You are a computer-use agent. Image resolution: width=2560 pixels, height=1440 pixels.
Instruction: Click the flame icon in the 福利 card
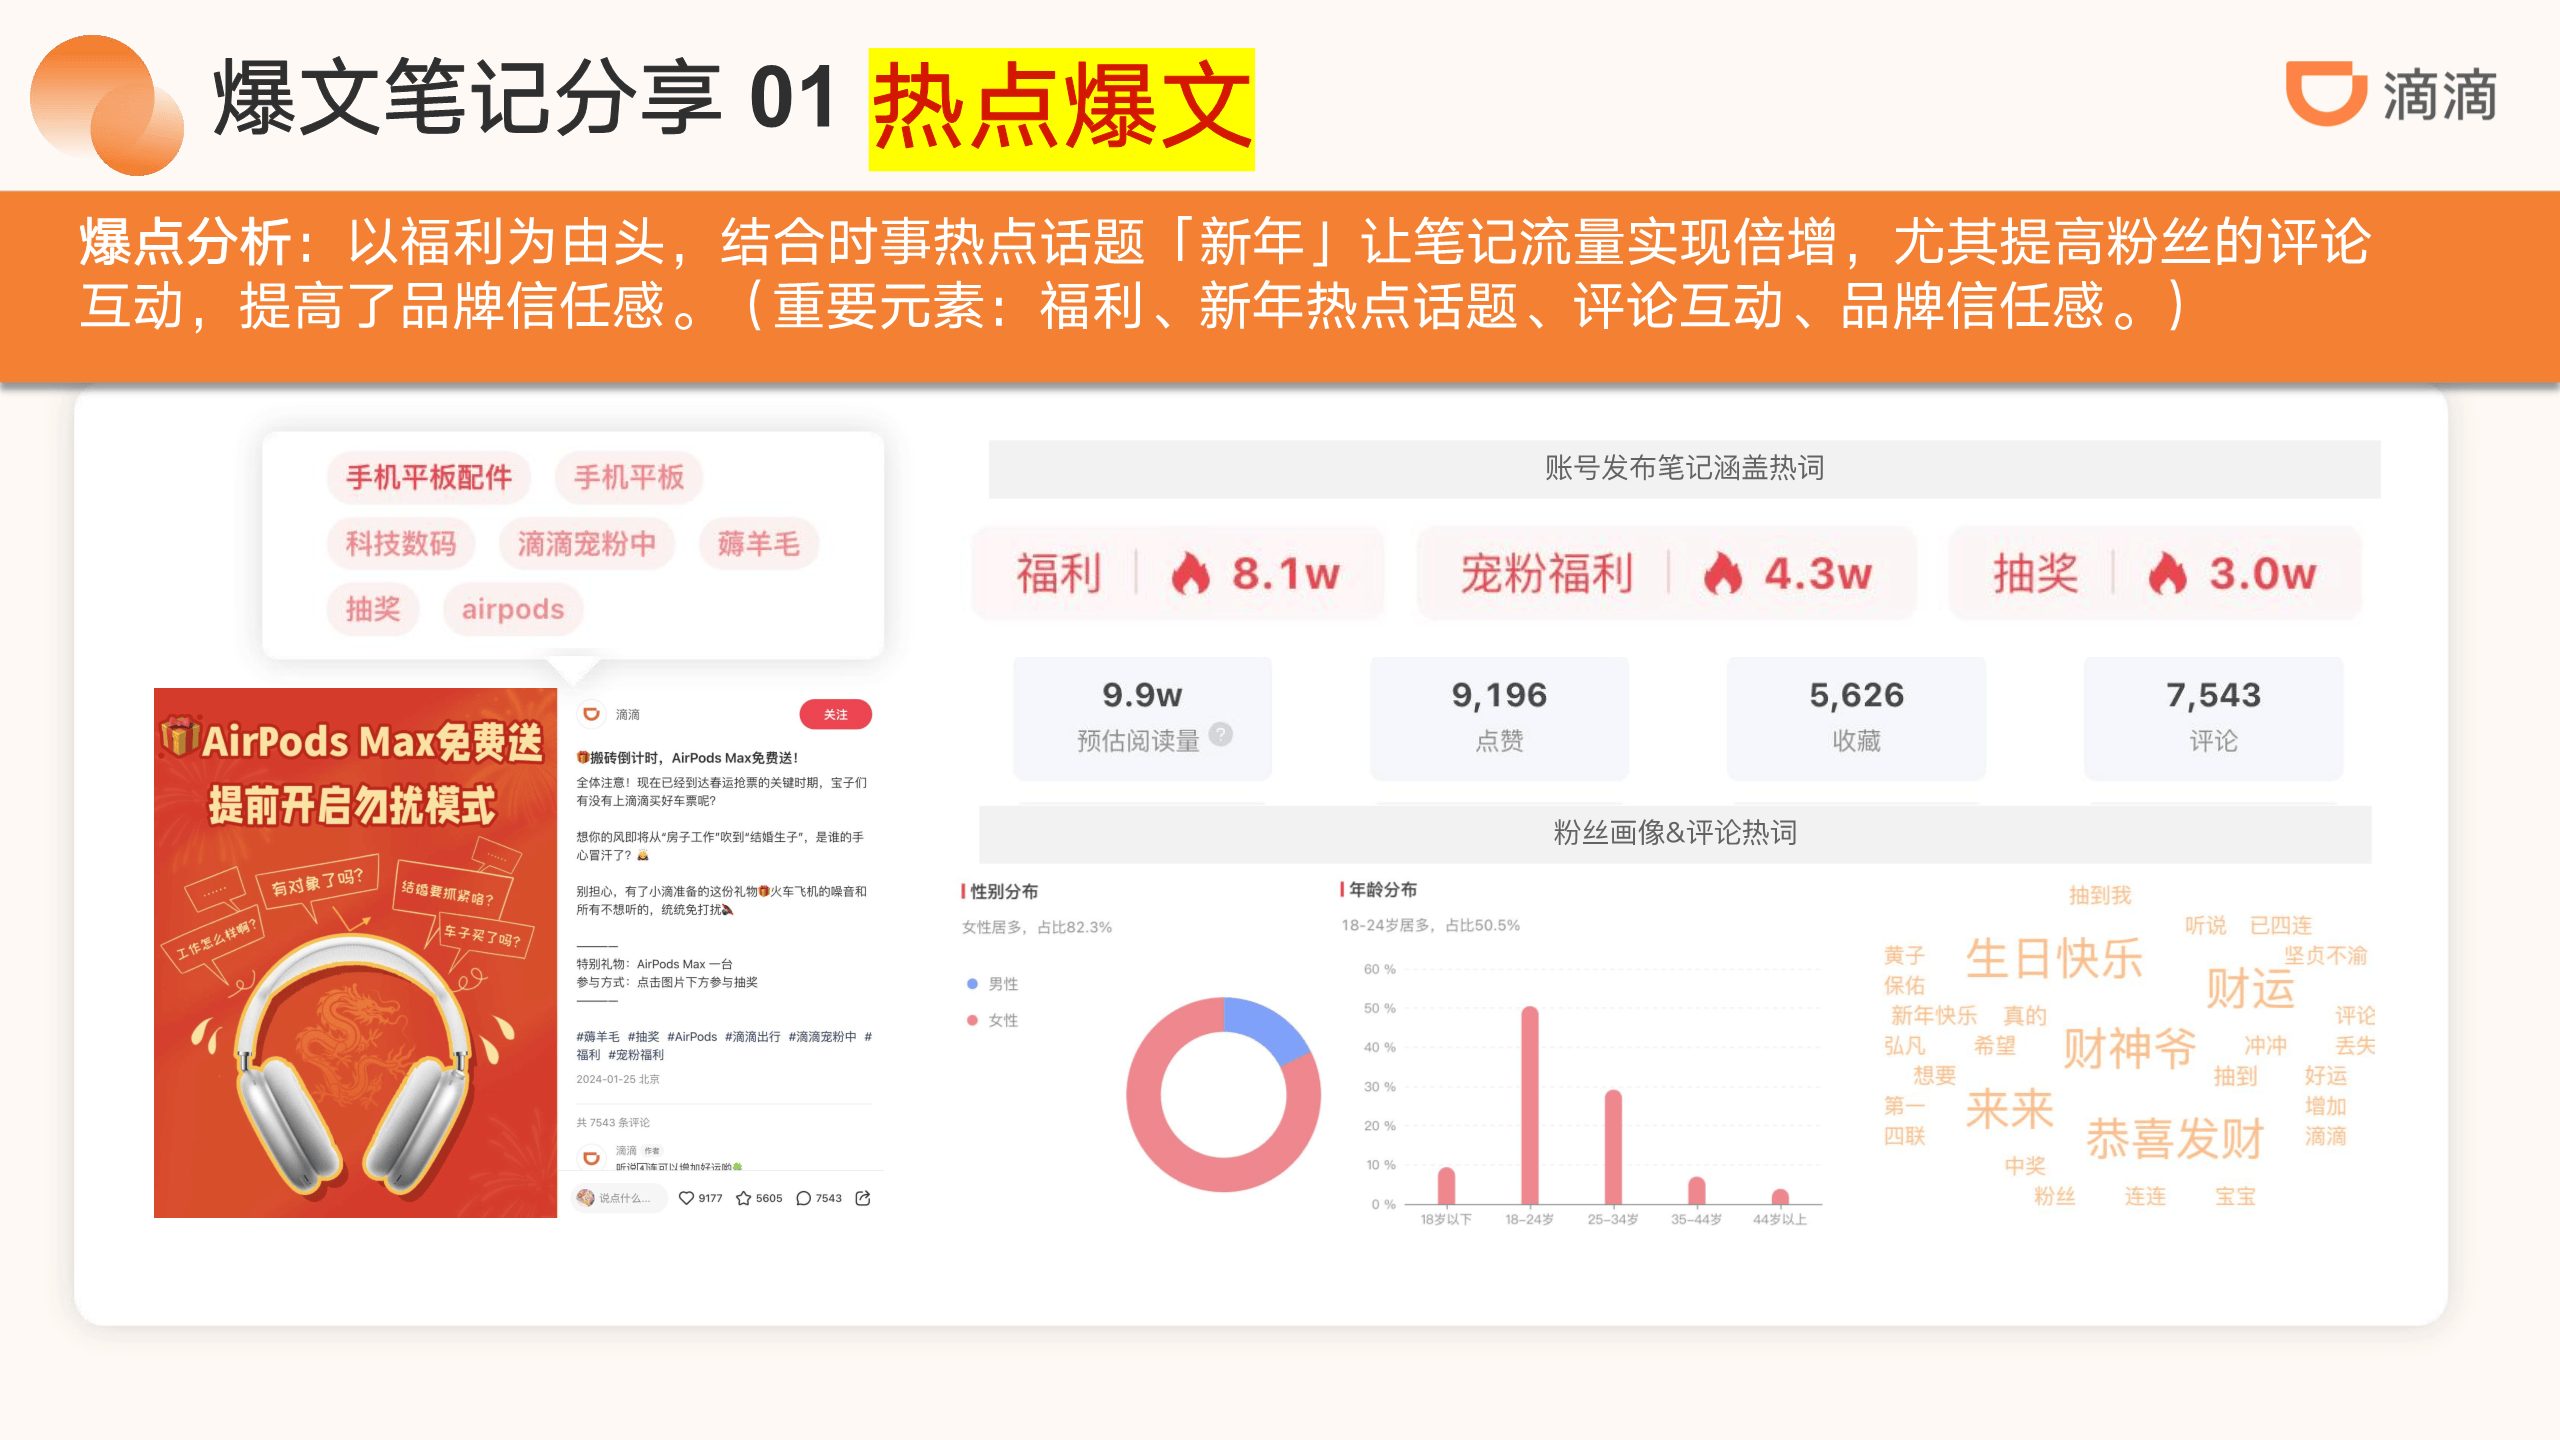click(x=1190, y=574)
